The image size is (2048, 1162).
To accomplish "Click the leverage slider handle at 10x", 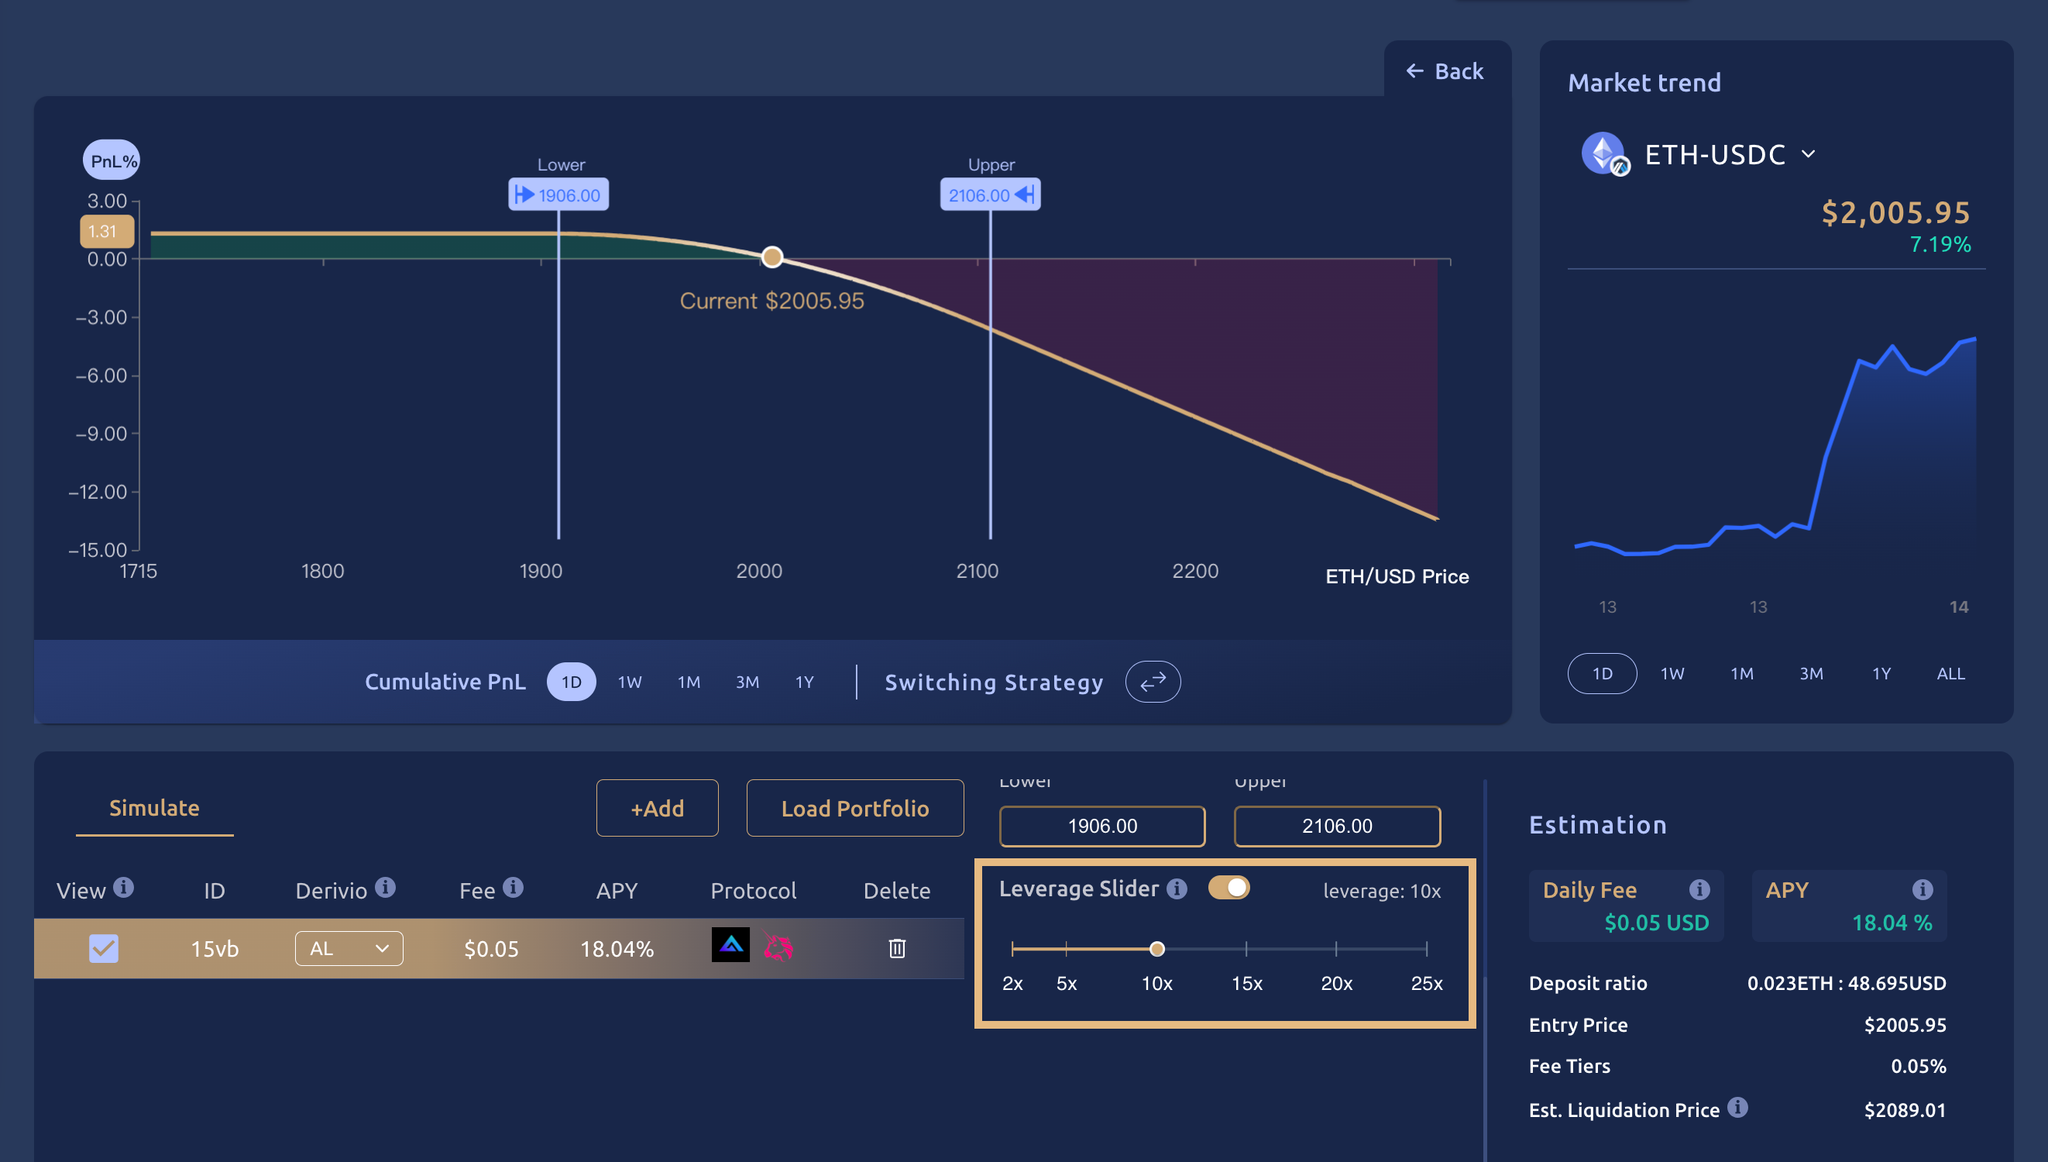I will point(1157,948).
